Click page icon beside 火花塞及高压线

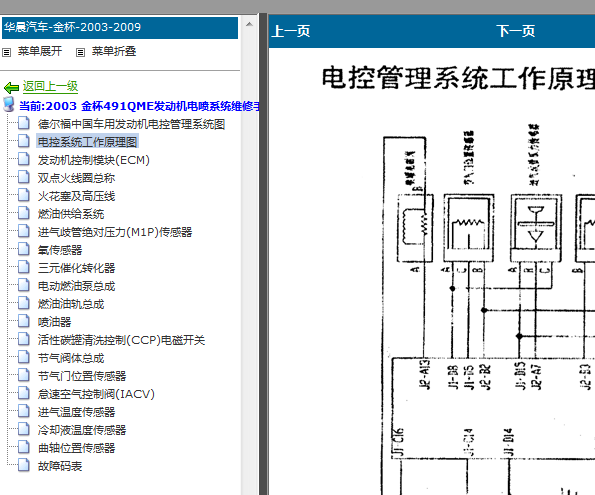(24, 195)
